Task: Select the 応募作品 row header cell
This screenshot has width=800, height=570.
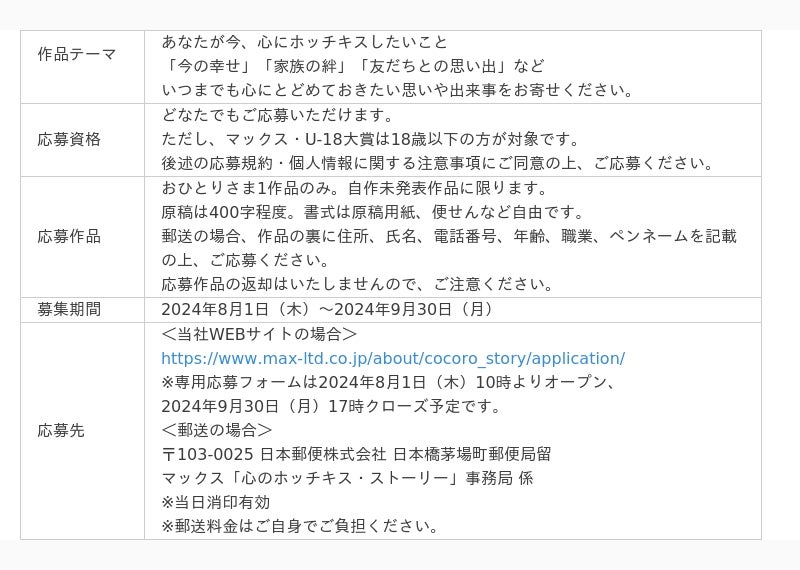Action: click(69, 236)
